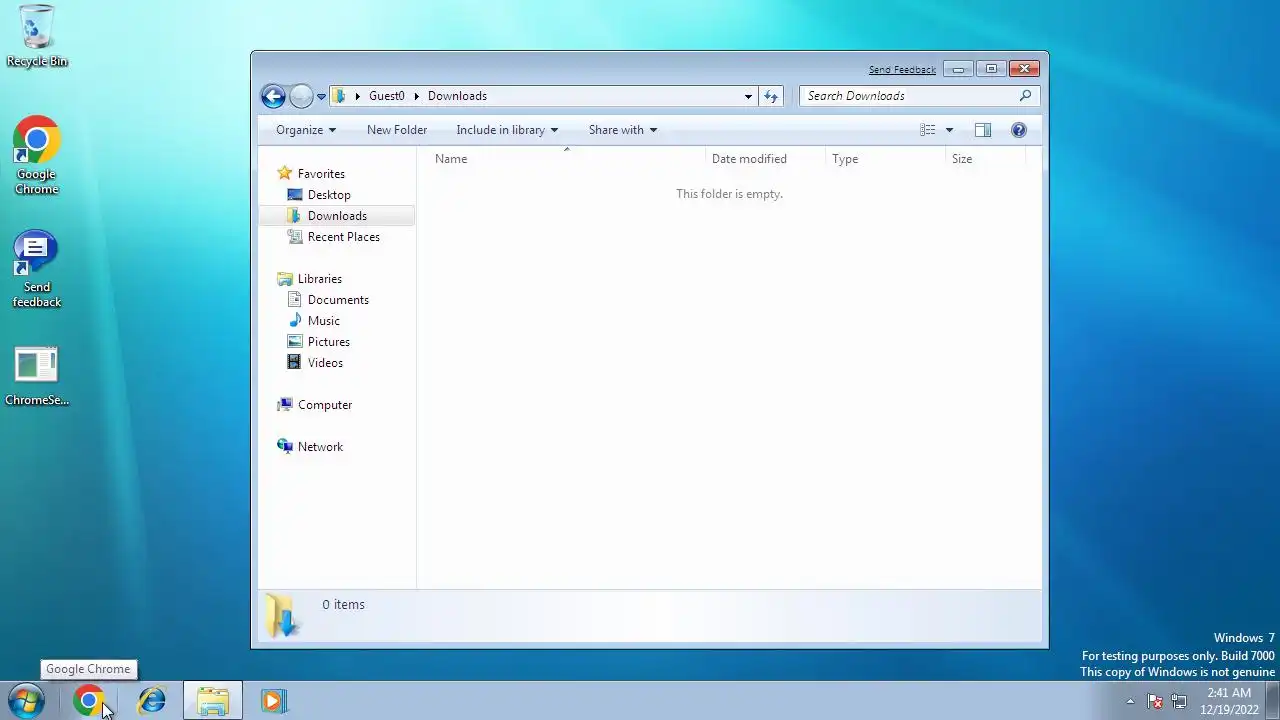Open the Organize menu
Image resolution: width=1280 pixels, height=720 pixels.
point(306,130)
